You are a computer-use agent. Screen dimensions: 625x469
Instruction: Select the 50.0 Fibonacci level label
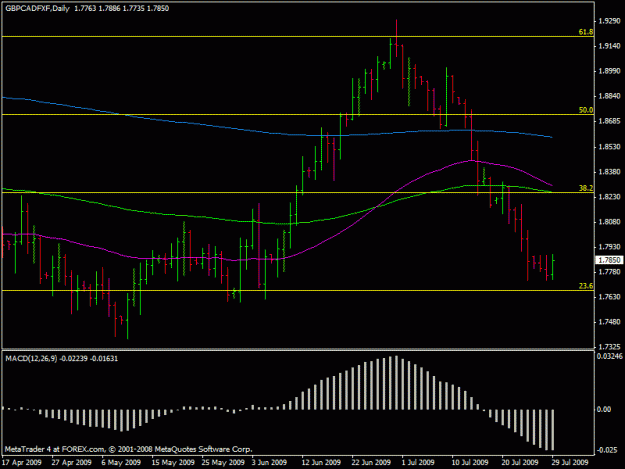pyautogui.click(x=586, y=110)
